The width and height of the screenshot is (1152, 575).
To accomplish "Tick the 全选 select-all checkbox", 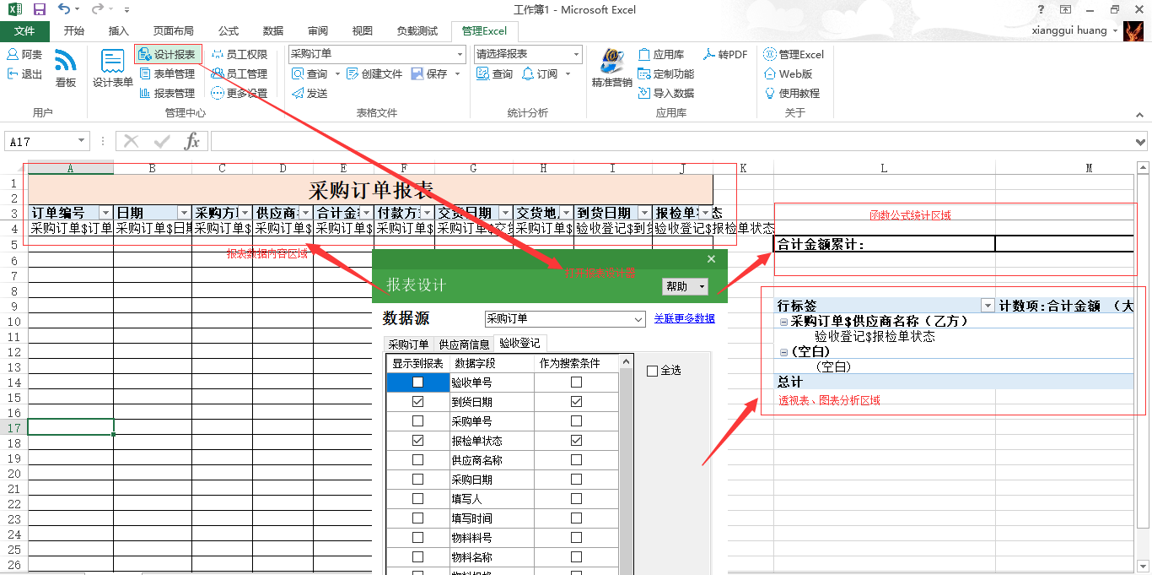I will click(x=652, y=371).
